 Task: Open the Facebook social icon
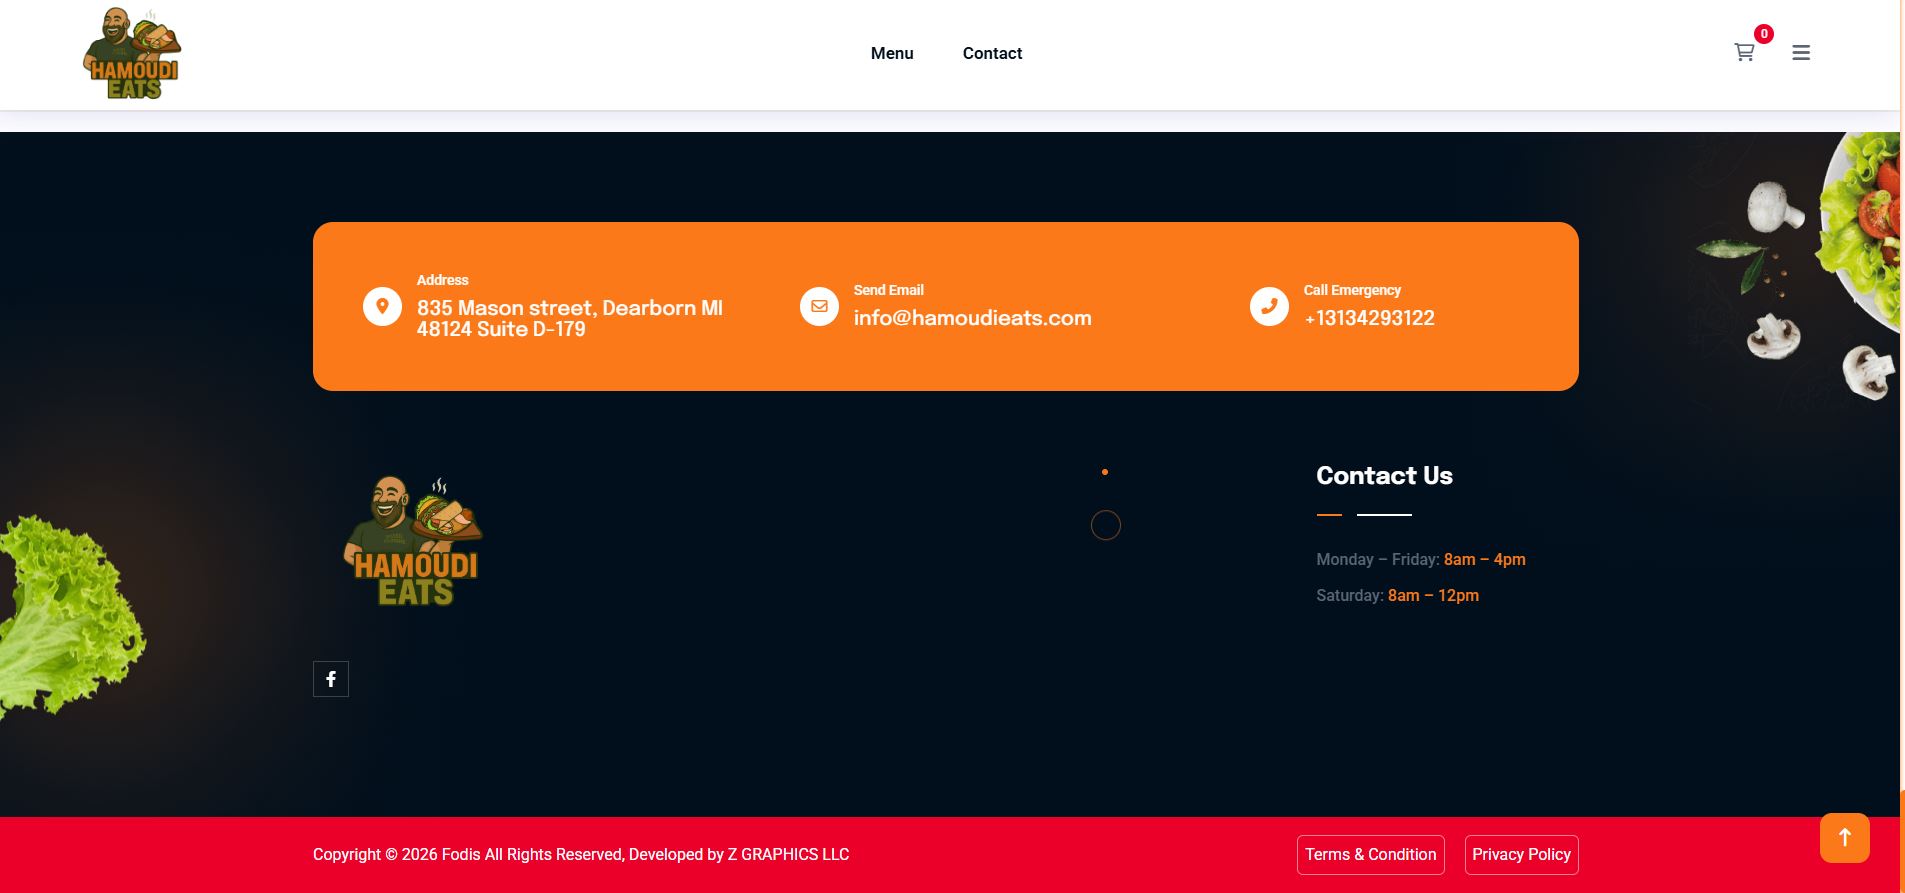tap(331, 679)
